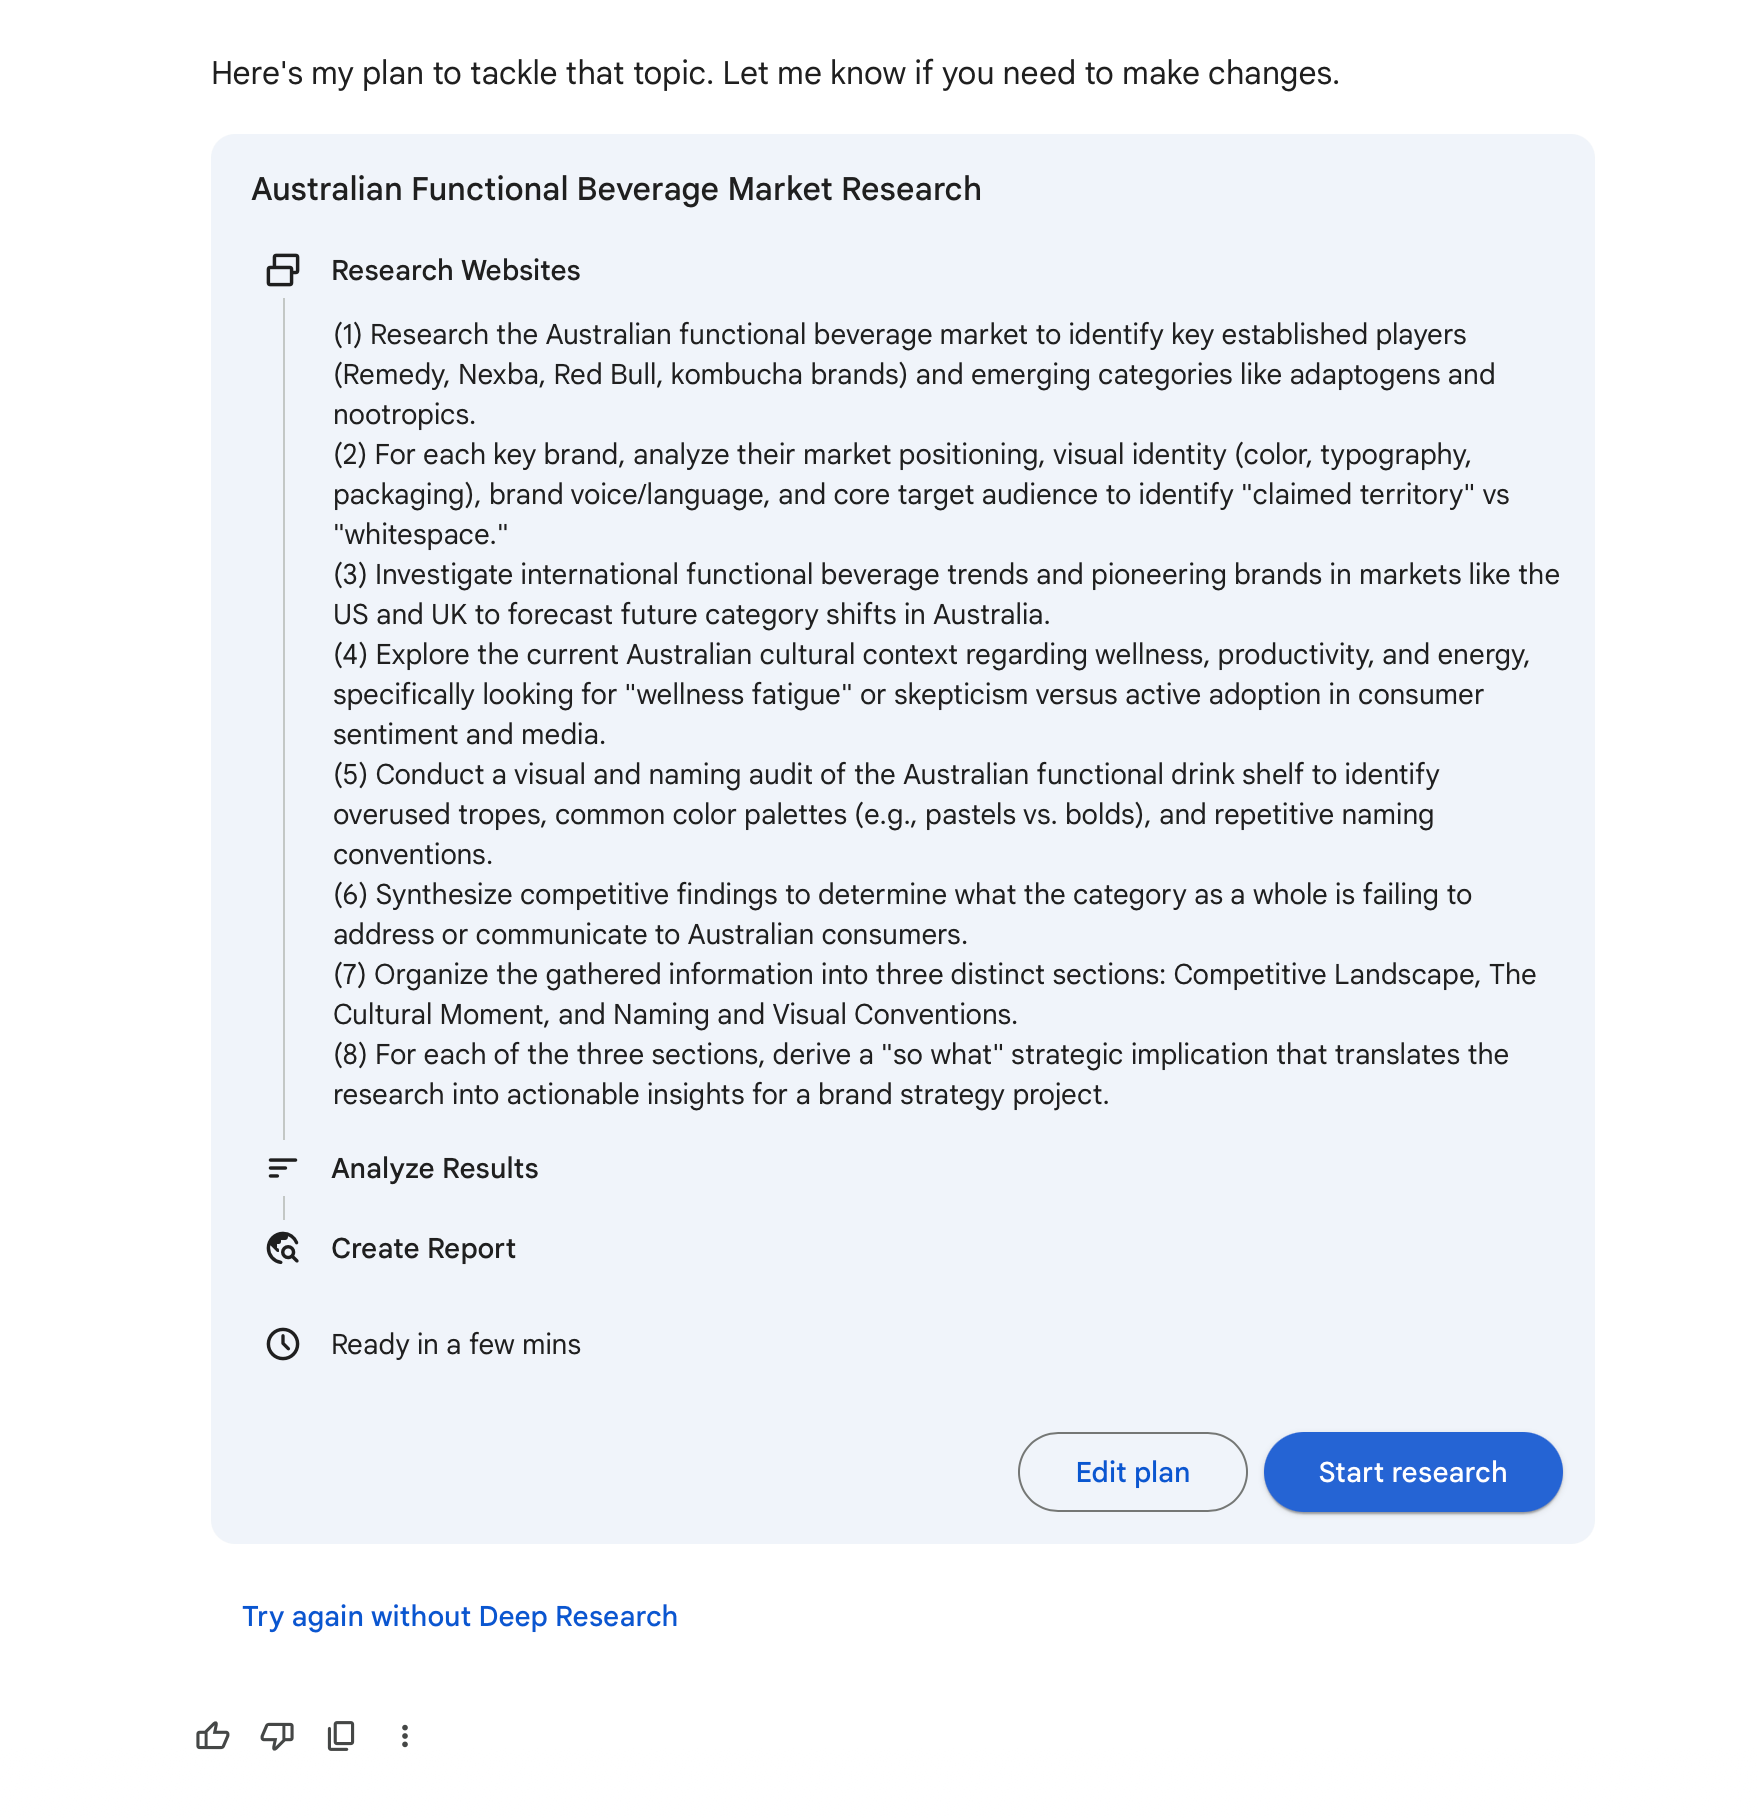Click the Edit plan button
The image size is (1758, 1818).
[1131, 1471]
